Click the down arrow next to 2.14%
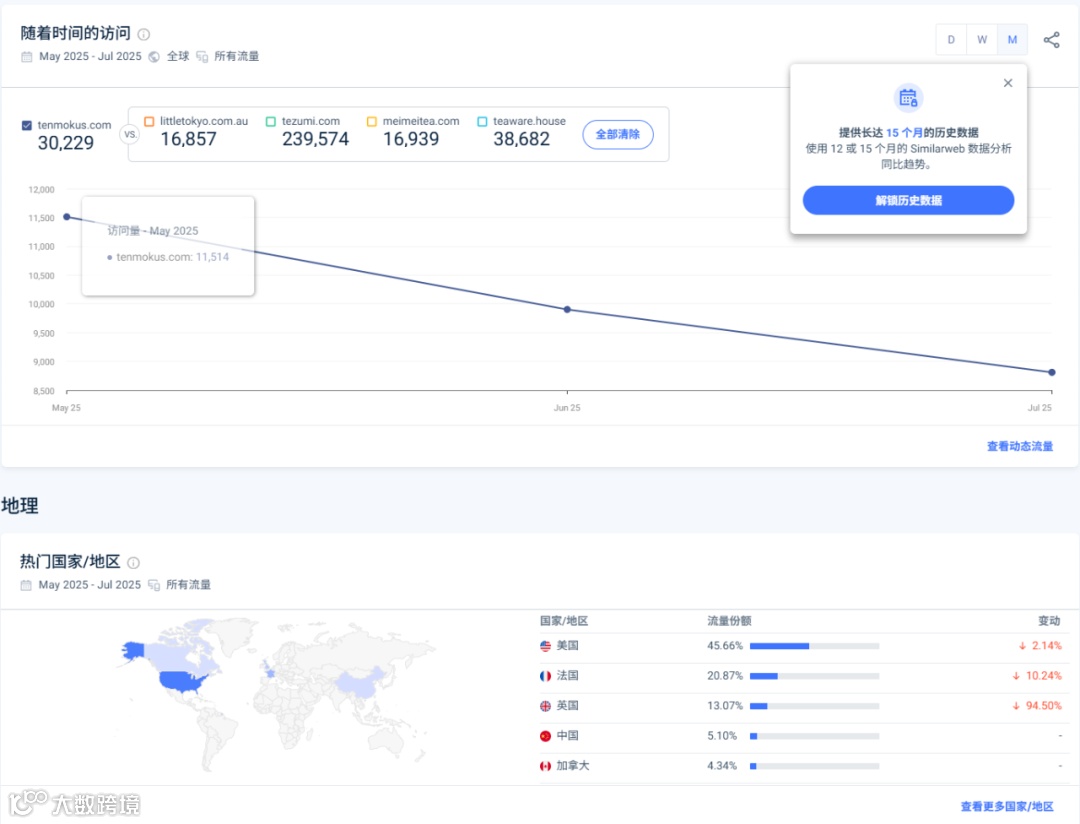Screen dimensions: 1080x824 (x=1022, y=646)
